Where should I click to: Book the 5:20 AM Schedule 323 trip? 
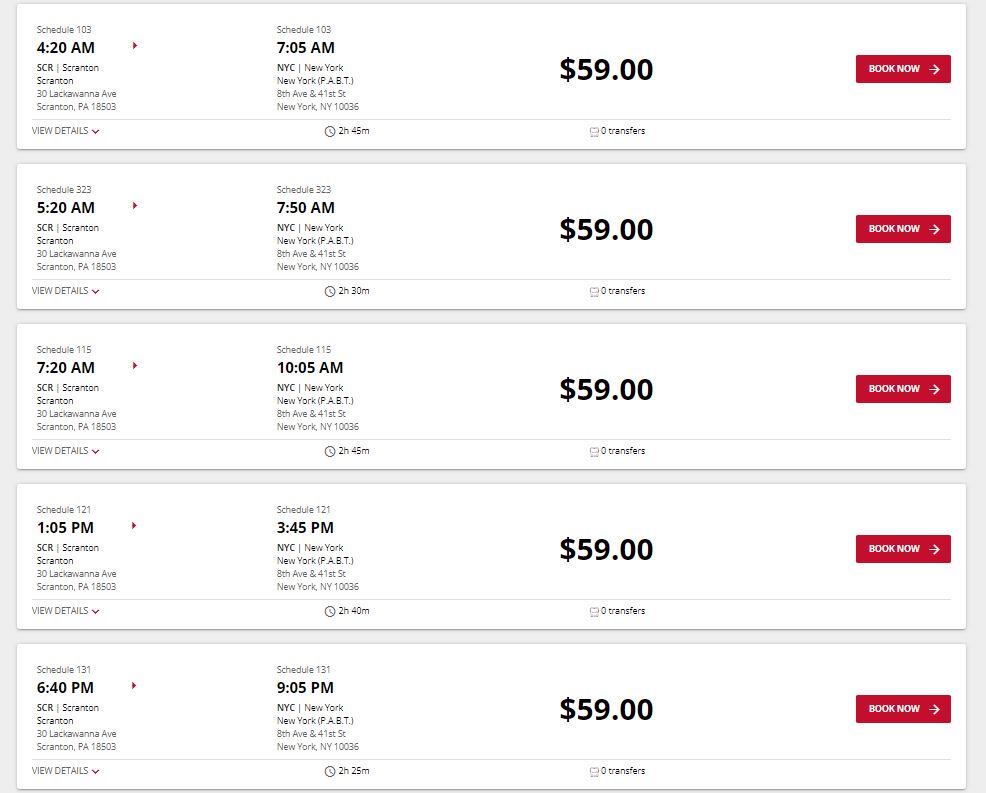pos(903,229)
